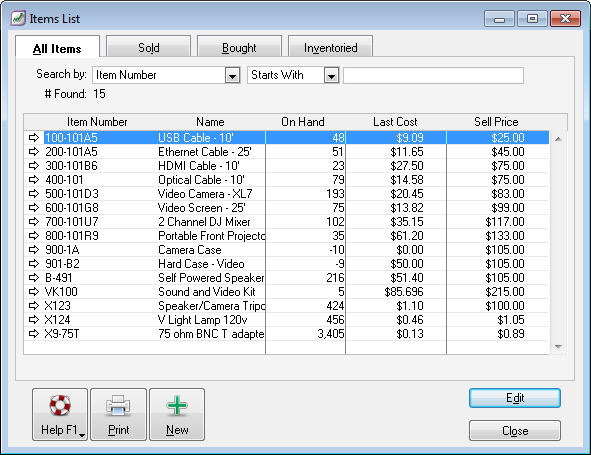This screenshot has width=591, height=455.
Task: Click the Edit button
Action: [x=515, y=398]
